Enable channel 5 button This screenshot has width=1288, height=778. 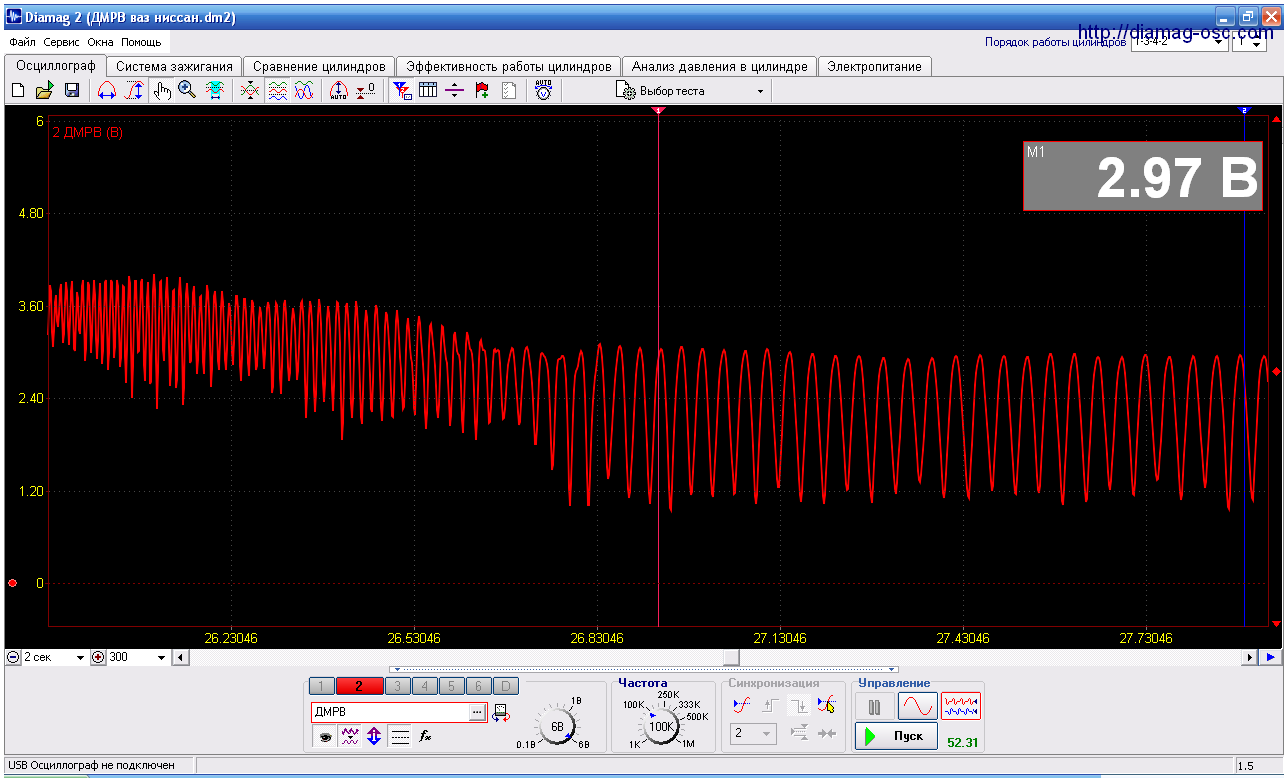pyautogui.click(x=452, y=686)
